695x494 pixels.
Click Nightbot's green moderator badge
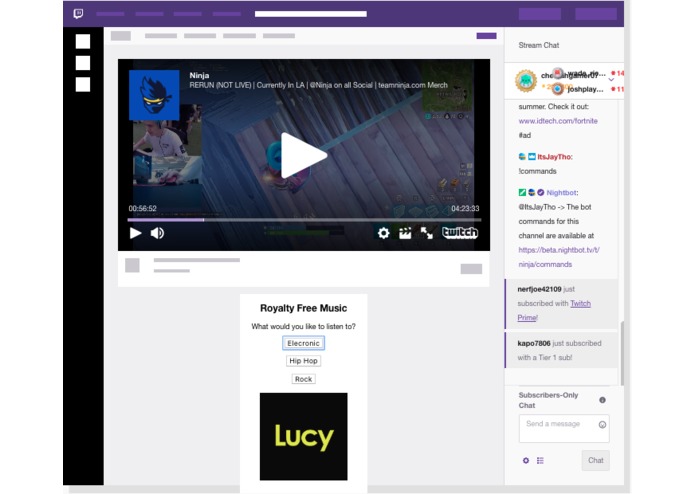click(522, 193)
